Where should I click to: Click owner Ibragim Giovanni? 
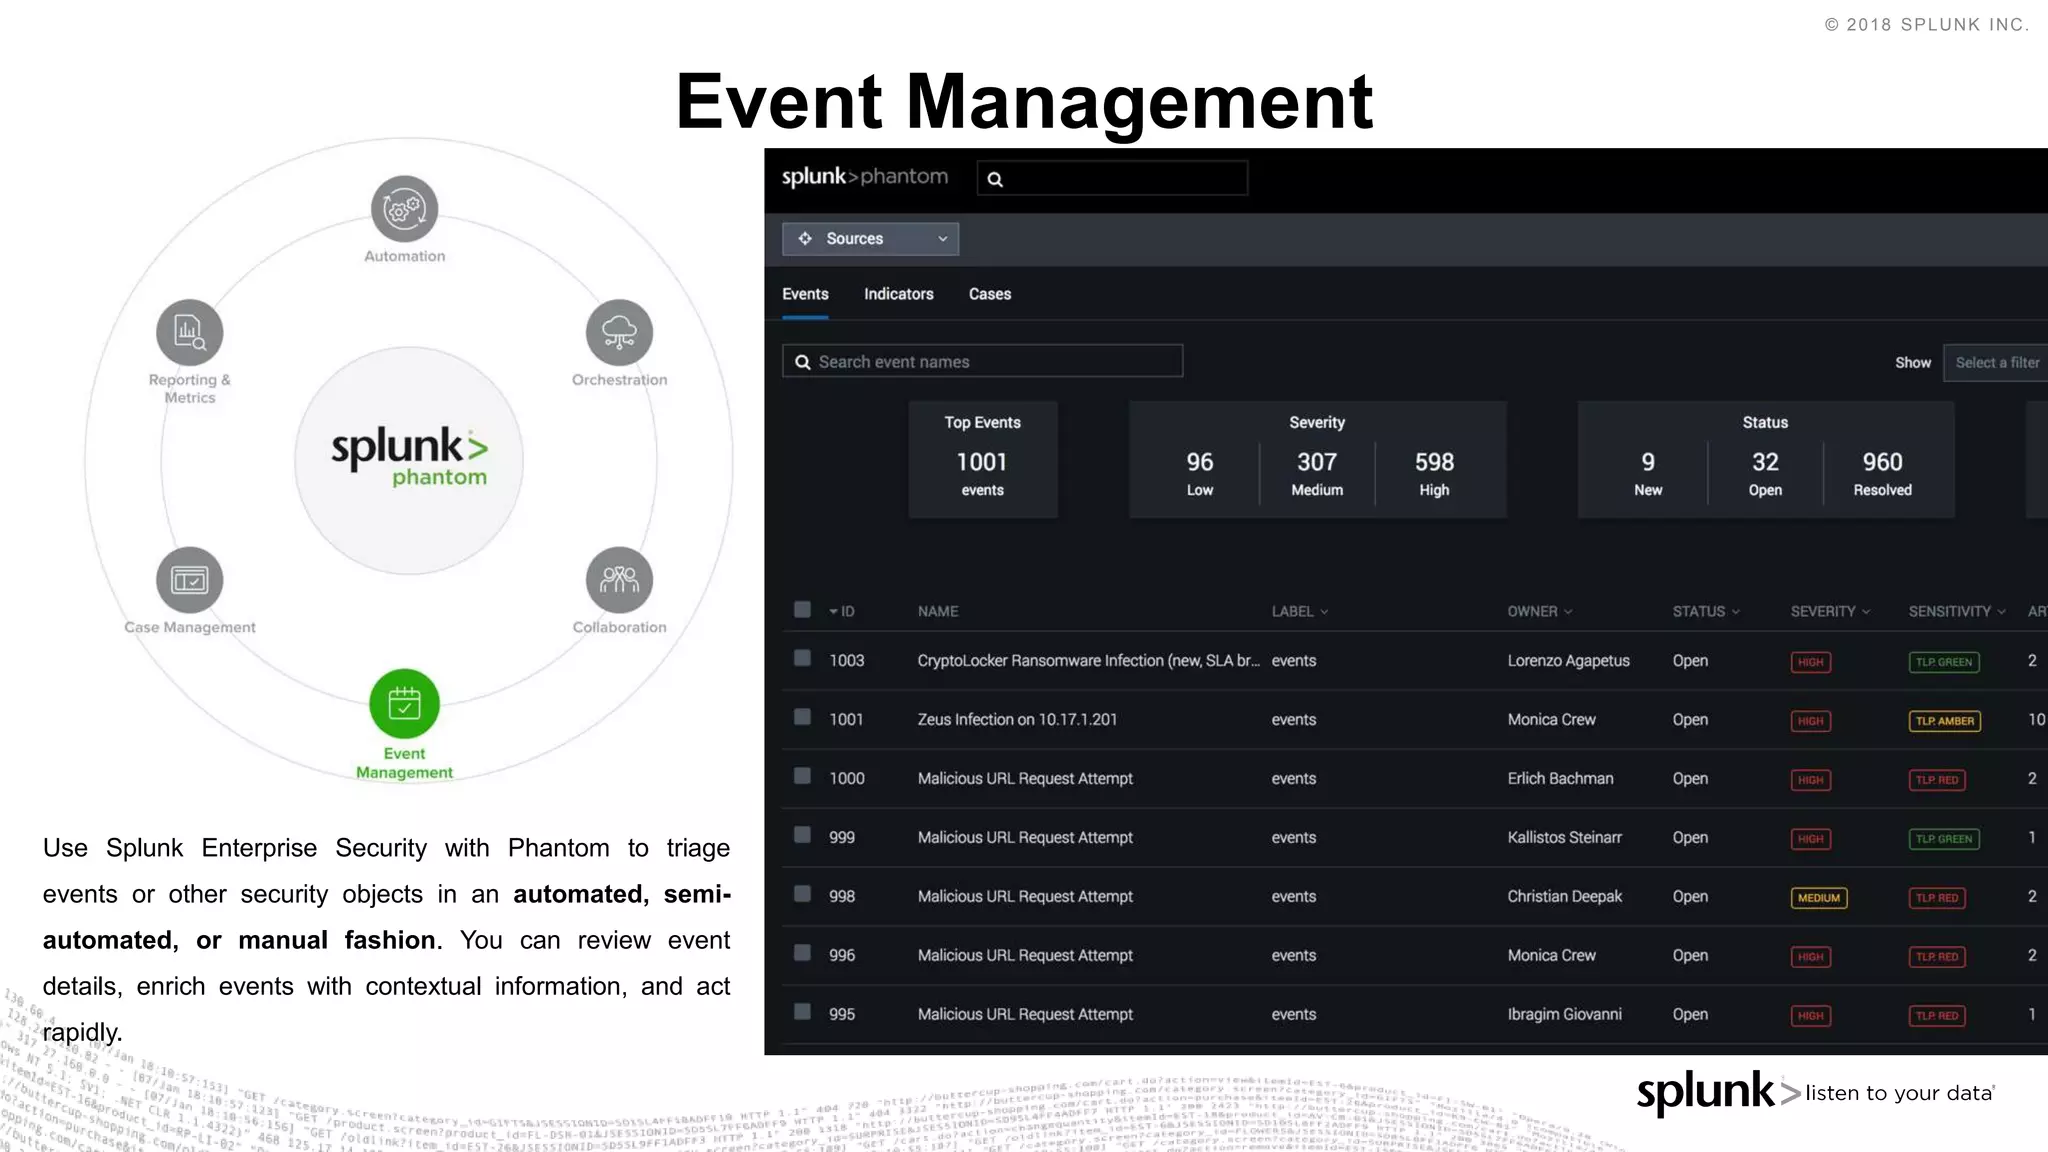tap(1564, 1015)
